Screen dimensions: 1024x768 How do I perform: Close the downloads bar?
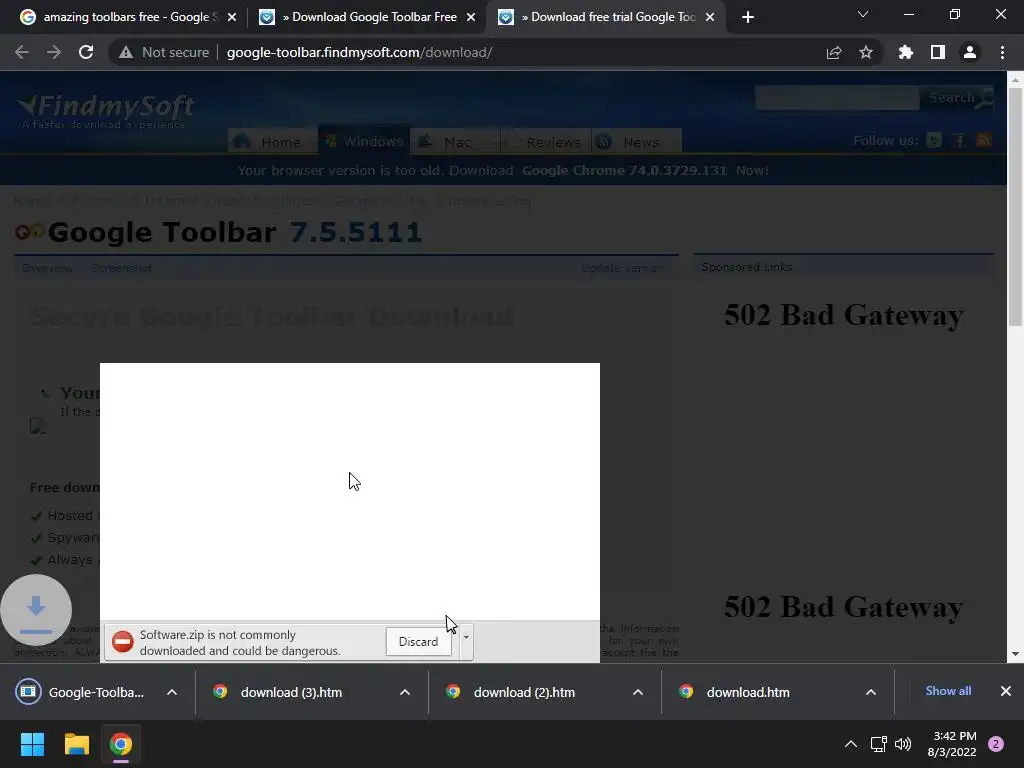click(1006, 691)
